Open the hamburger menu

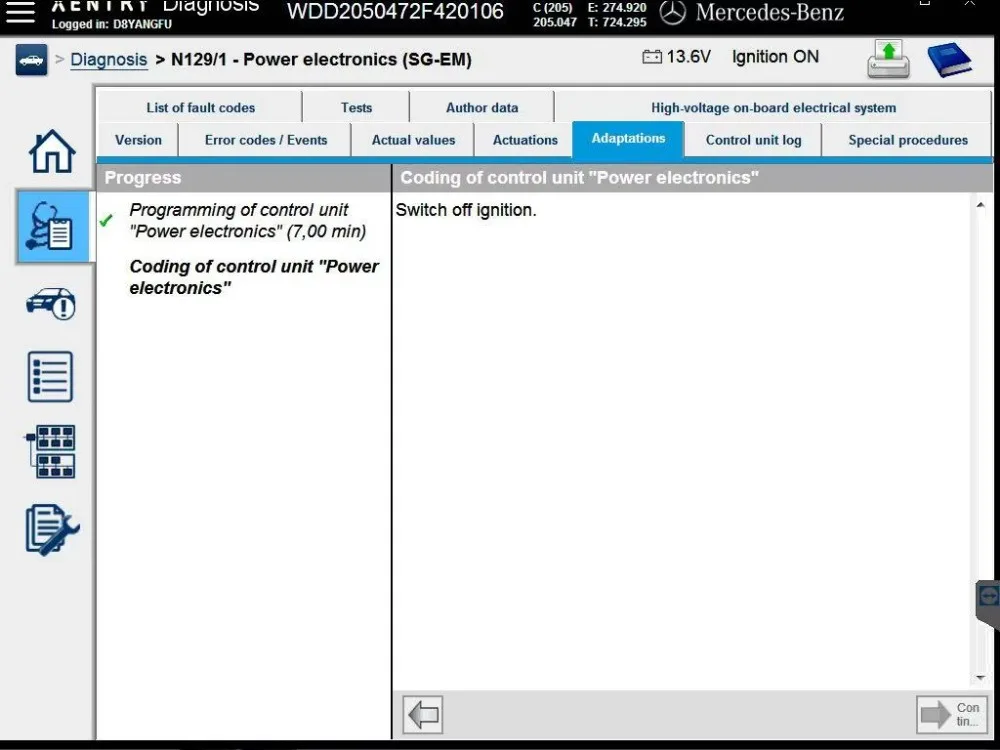point(19,12)
